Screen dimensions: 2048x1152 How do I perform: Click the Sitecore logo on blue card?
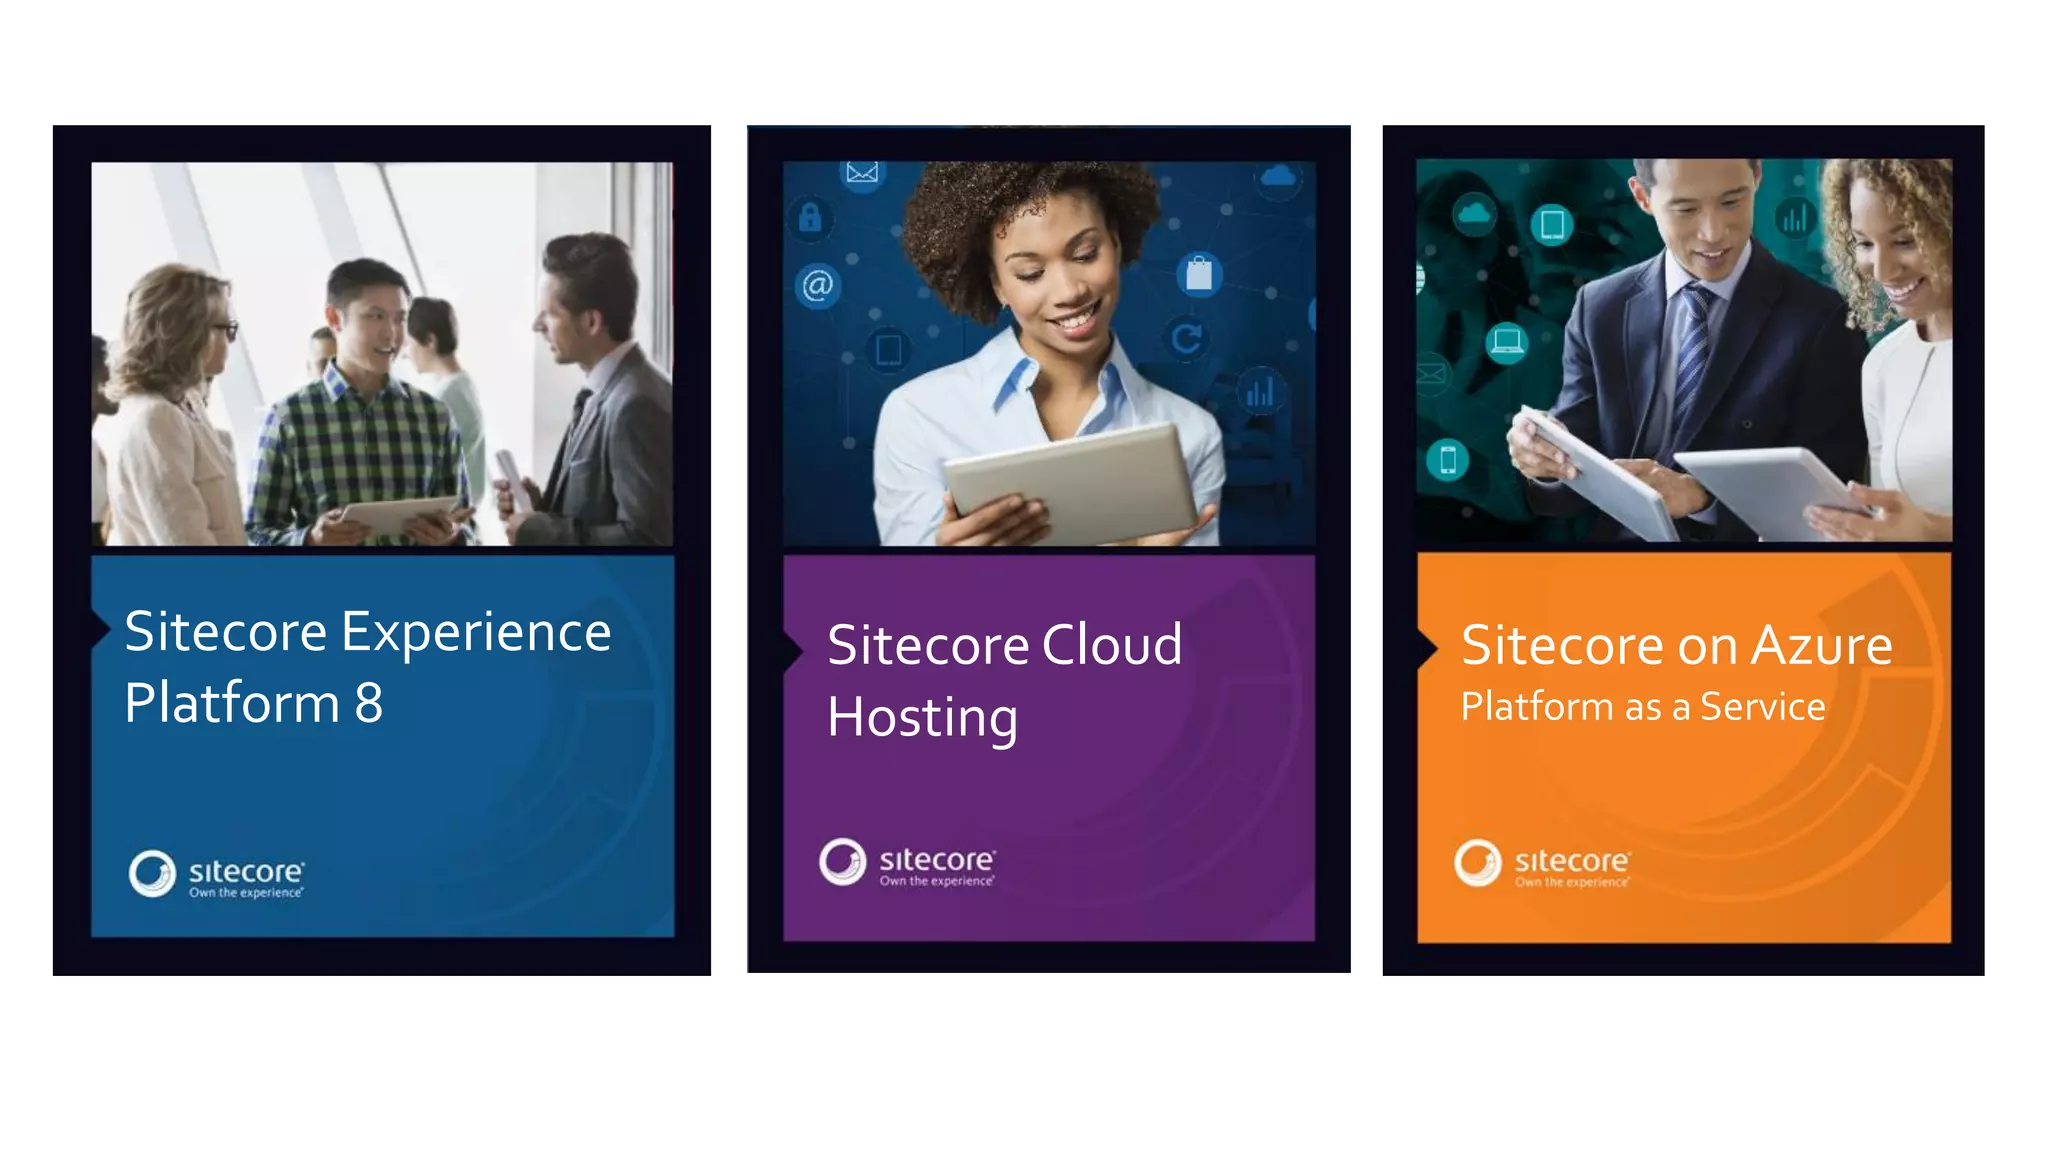click(x=217, y=874)
